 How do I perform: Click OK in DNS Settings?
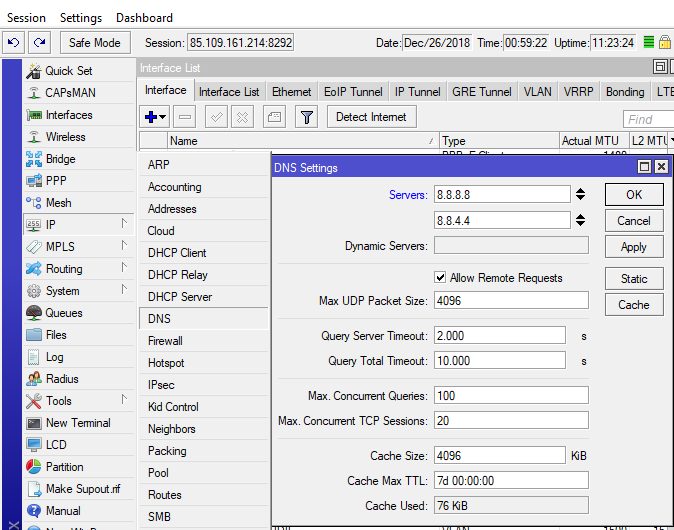coord(634,195)
